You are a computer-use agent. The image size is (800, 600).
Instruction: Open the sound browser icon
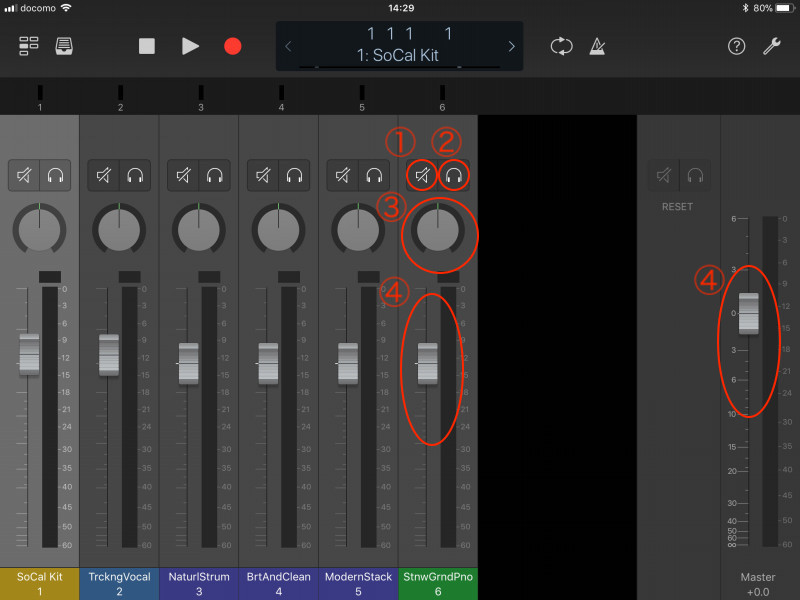(65, 46)
